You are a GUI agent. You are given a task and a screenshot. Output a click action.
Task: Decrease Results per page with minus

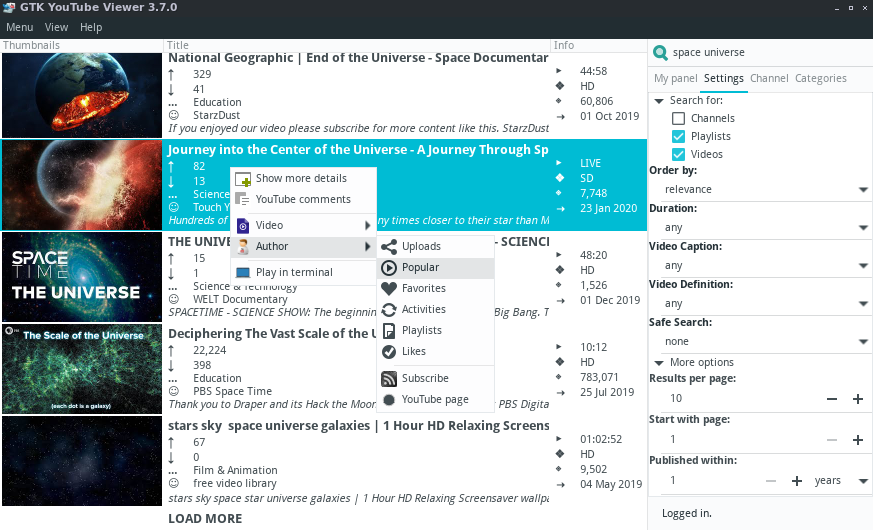coord(832,399)
